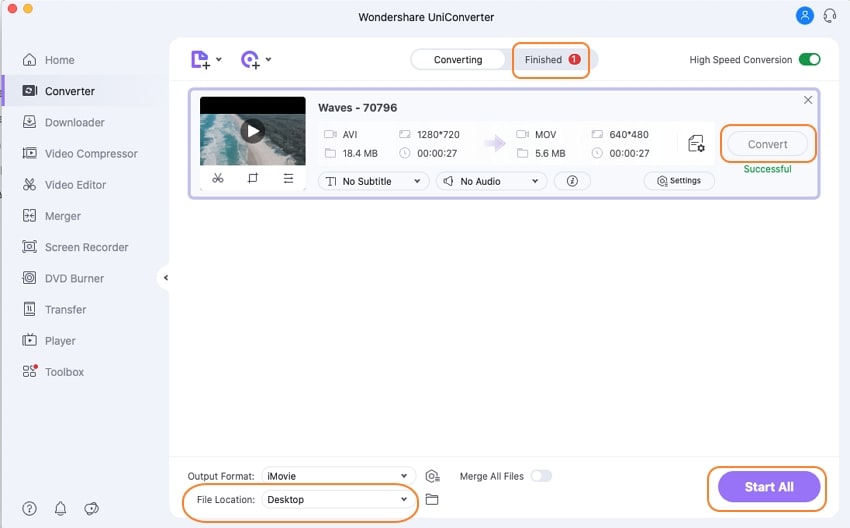Open the Output Format dropdown
The image size is (850, 528).
pos(337,476)
